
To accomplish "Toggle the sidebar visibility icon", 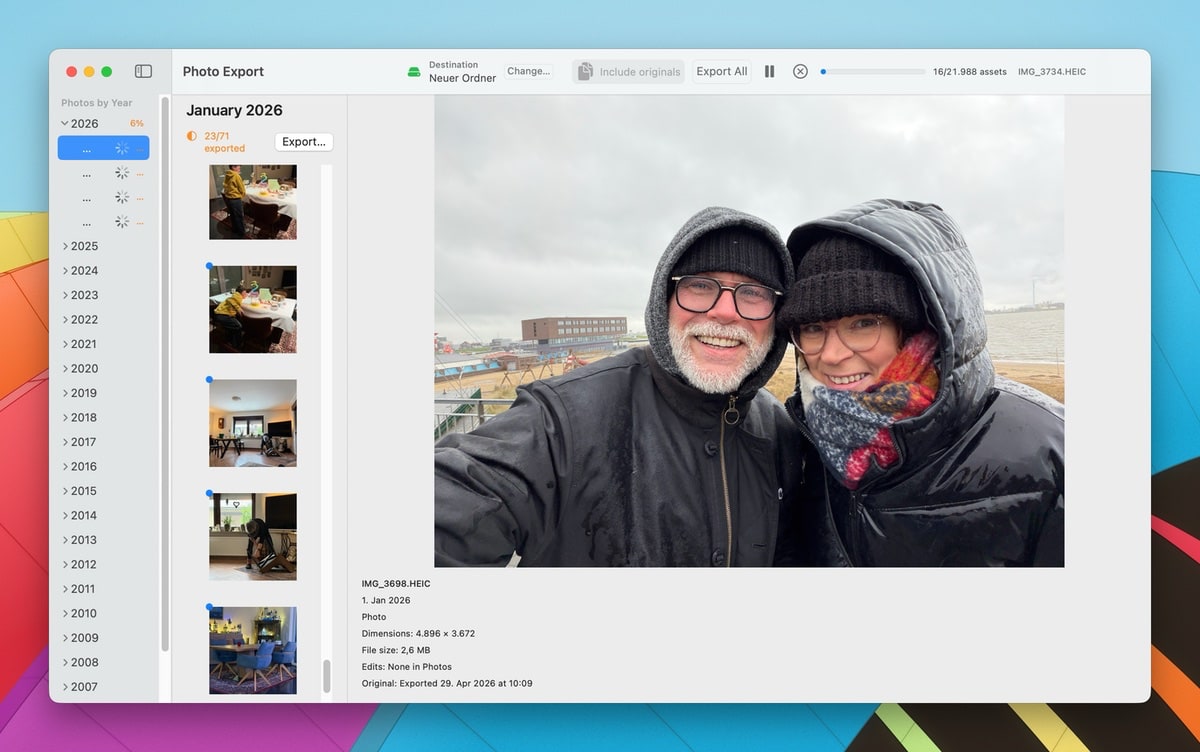I will [x=143, y=71].
